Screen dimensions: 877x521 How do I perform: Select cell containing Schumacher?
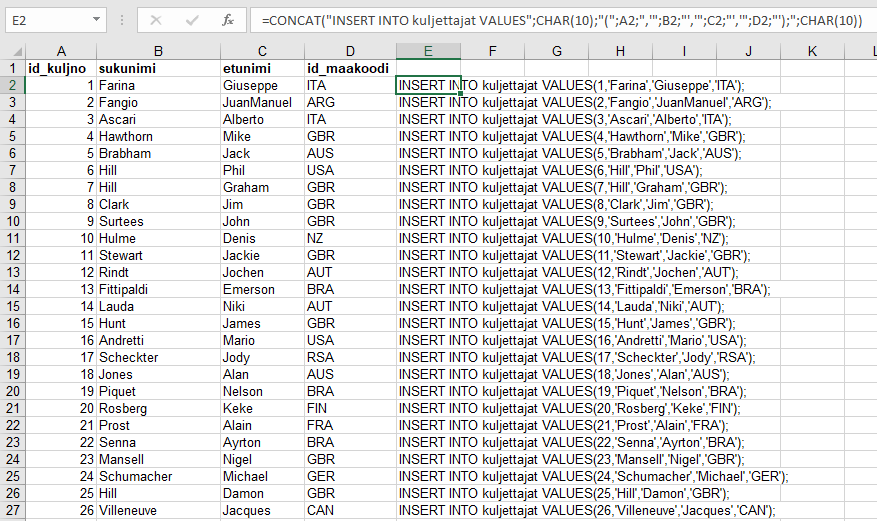(158, 476)
